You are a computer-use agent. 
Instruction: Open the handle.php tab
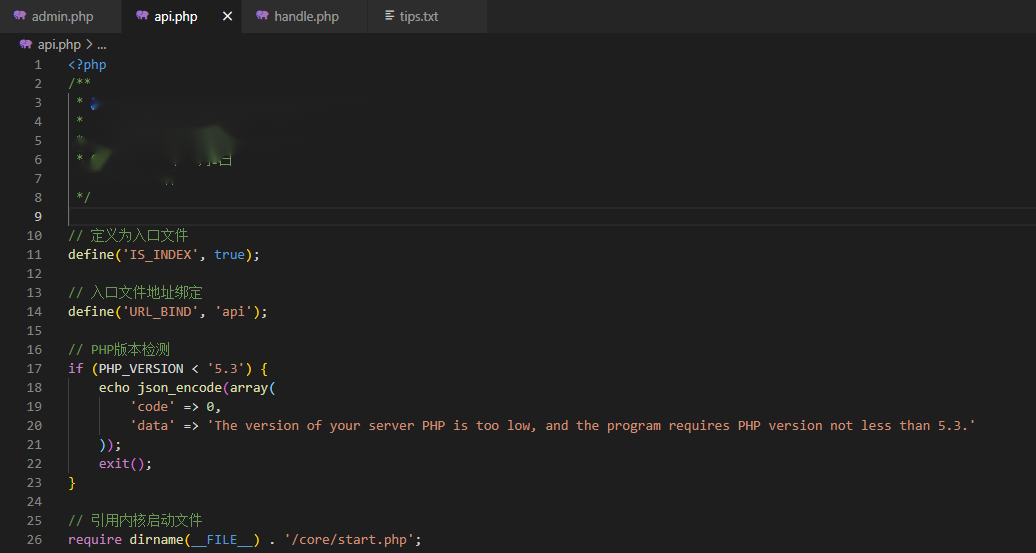[305, 17]
